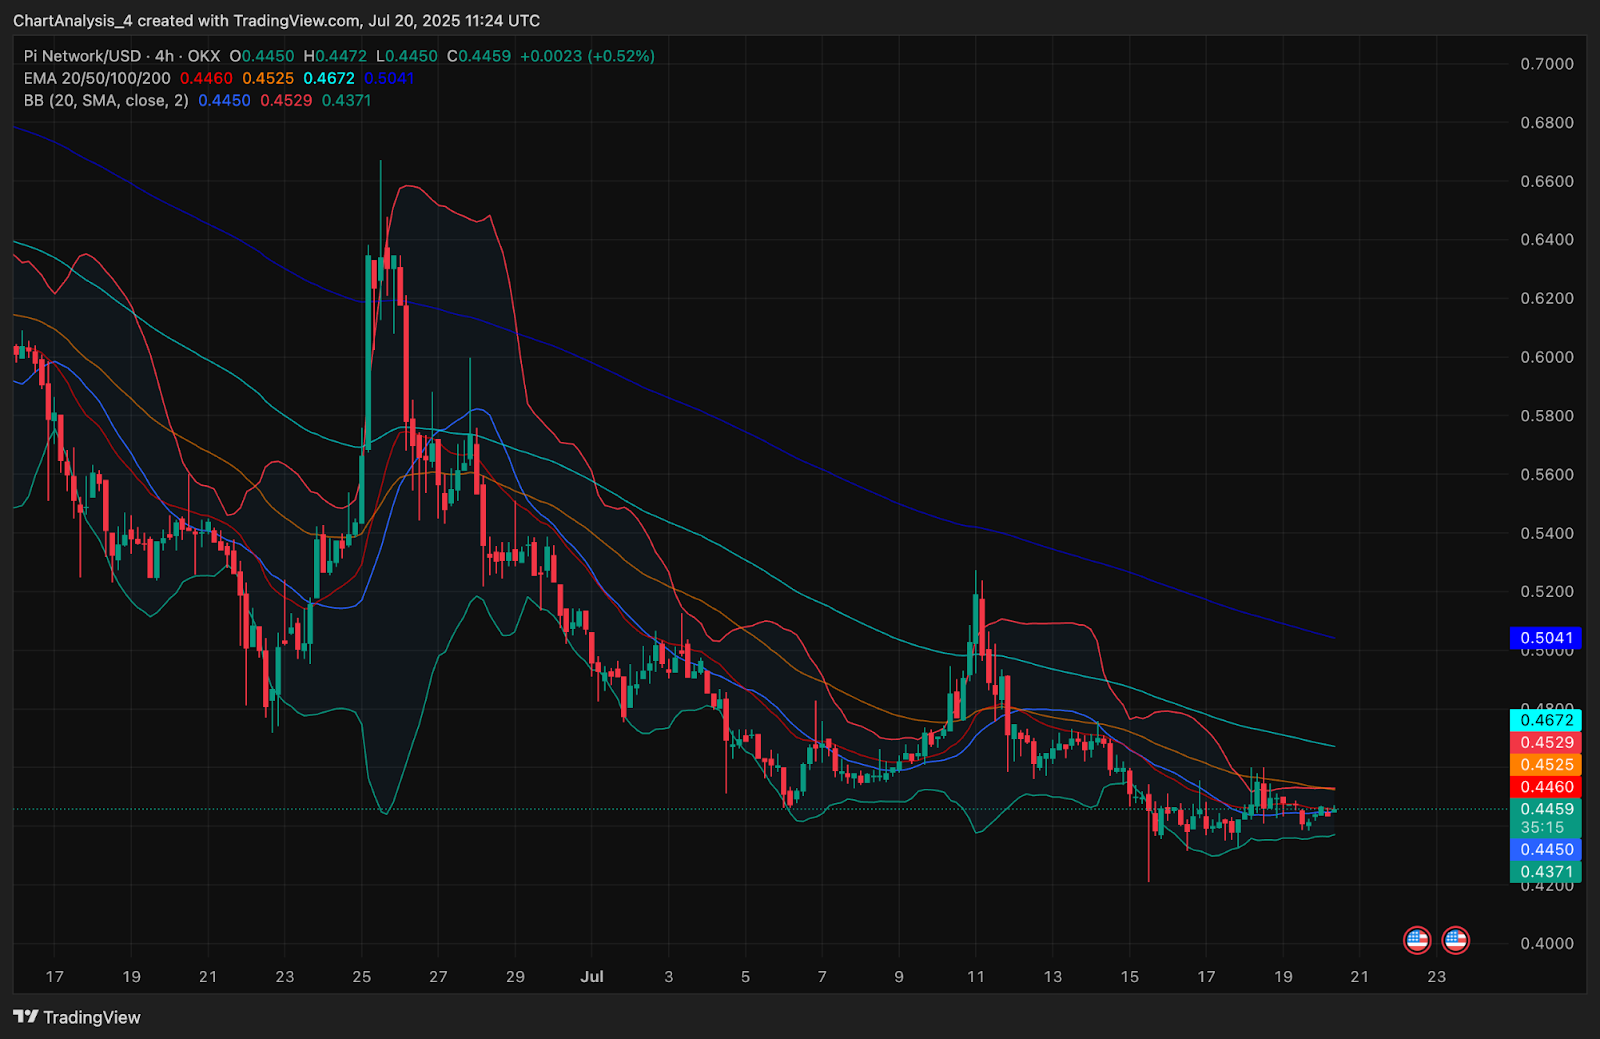Viewport: 1600px width, 1039px height.
Task: Click the green 0.4371 price axis label
Action: tap(1546, 872)
